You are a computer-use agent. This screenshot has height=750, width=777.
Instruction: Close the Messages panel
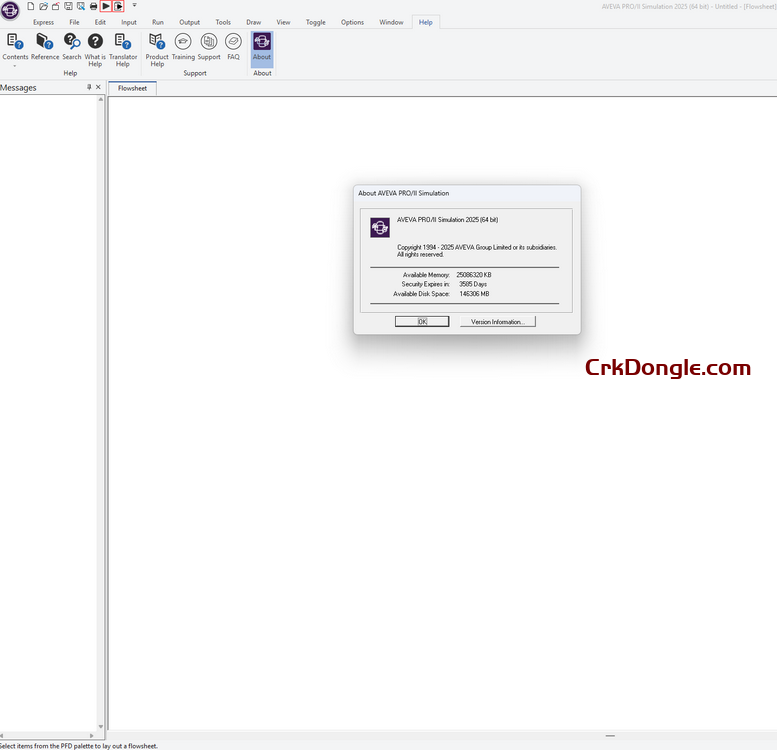point(98,88)
